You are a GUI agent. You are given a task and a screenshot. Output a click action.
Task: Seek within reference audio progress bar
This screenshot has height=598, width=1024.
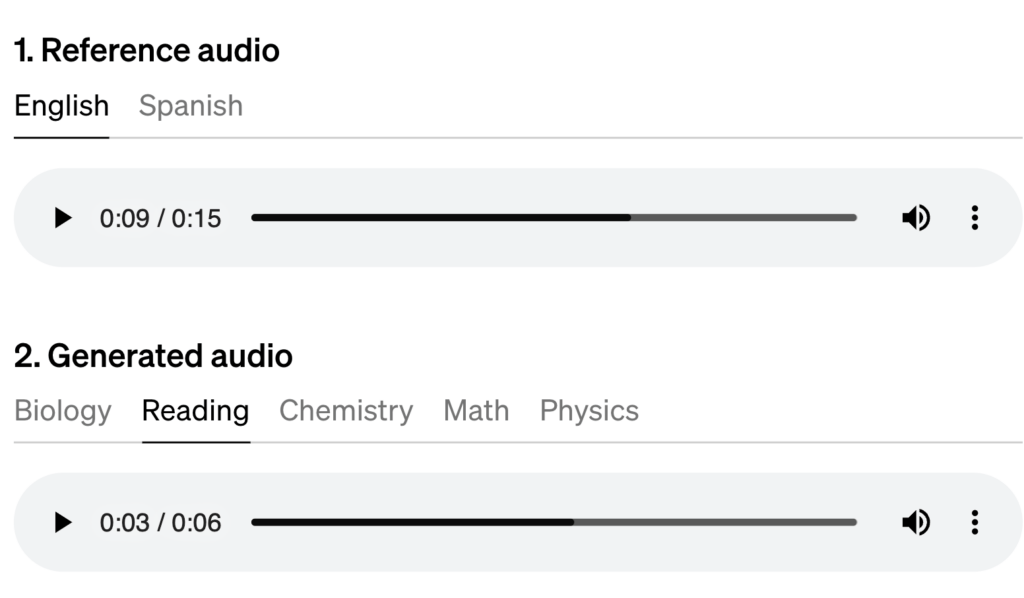click(554, 218)
